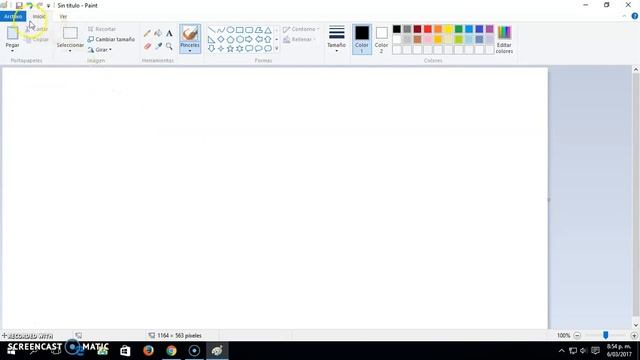Screen dimensions: 640x360
Task: Pick the Right arrow shape
Action: click(249, 39)
